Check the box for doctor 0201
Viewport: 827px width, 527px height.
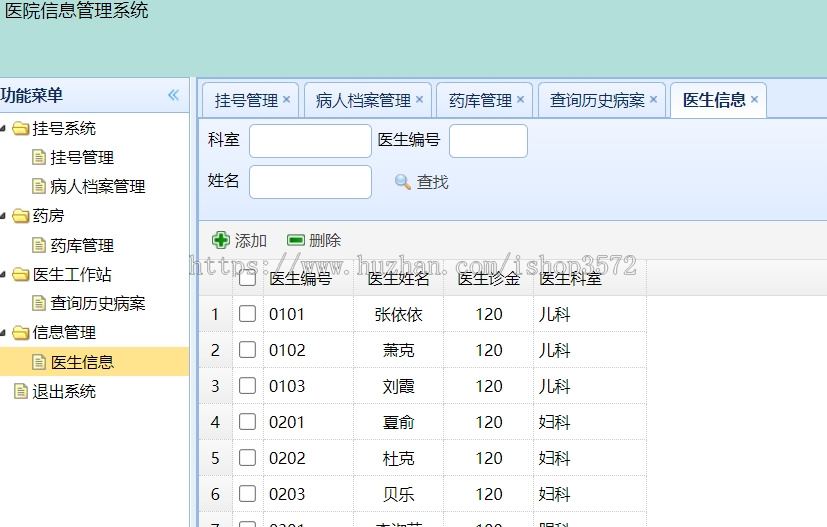[247, 421]
